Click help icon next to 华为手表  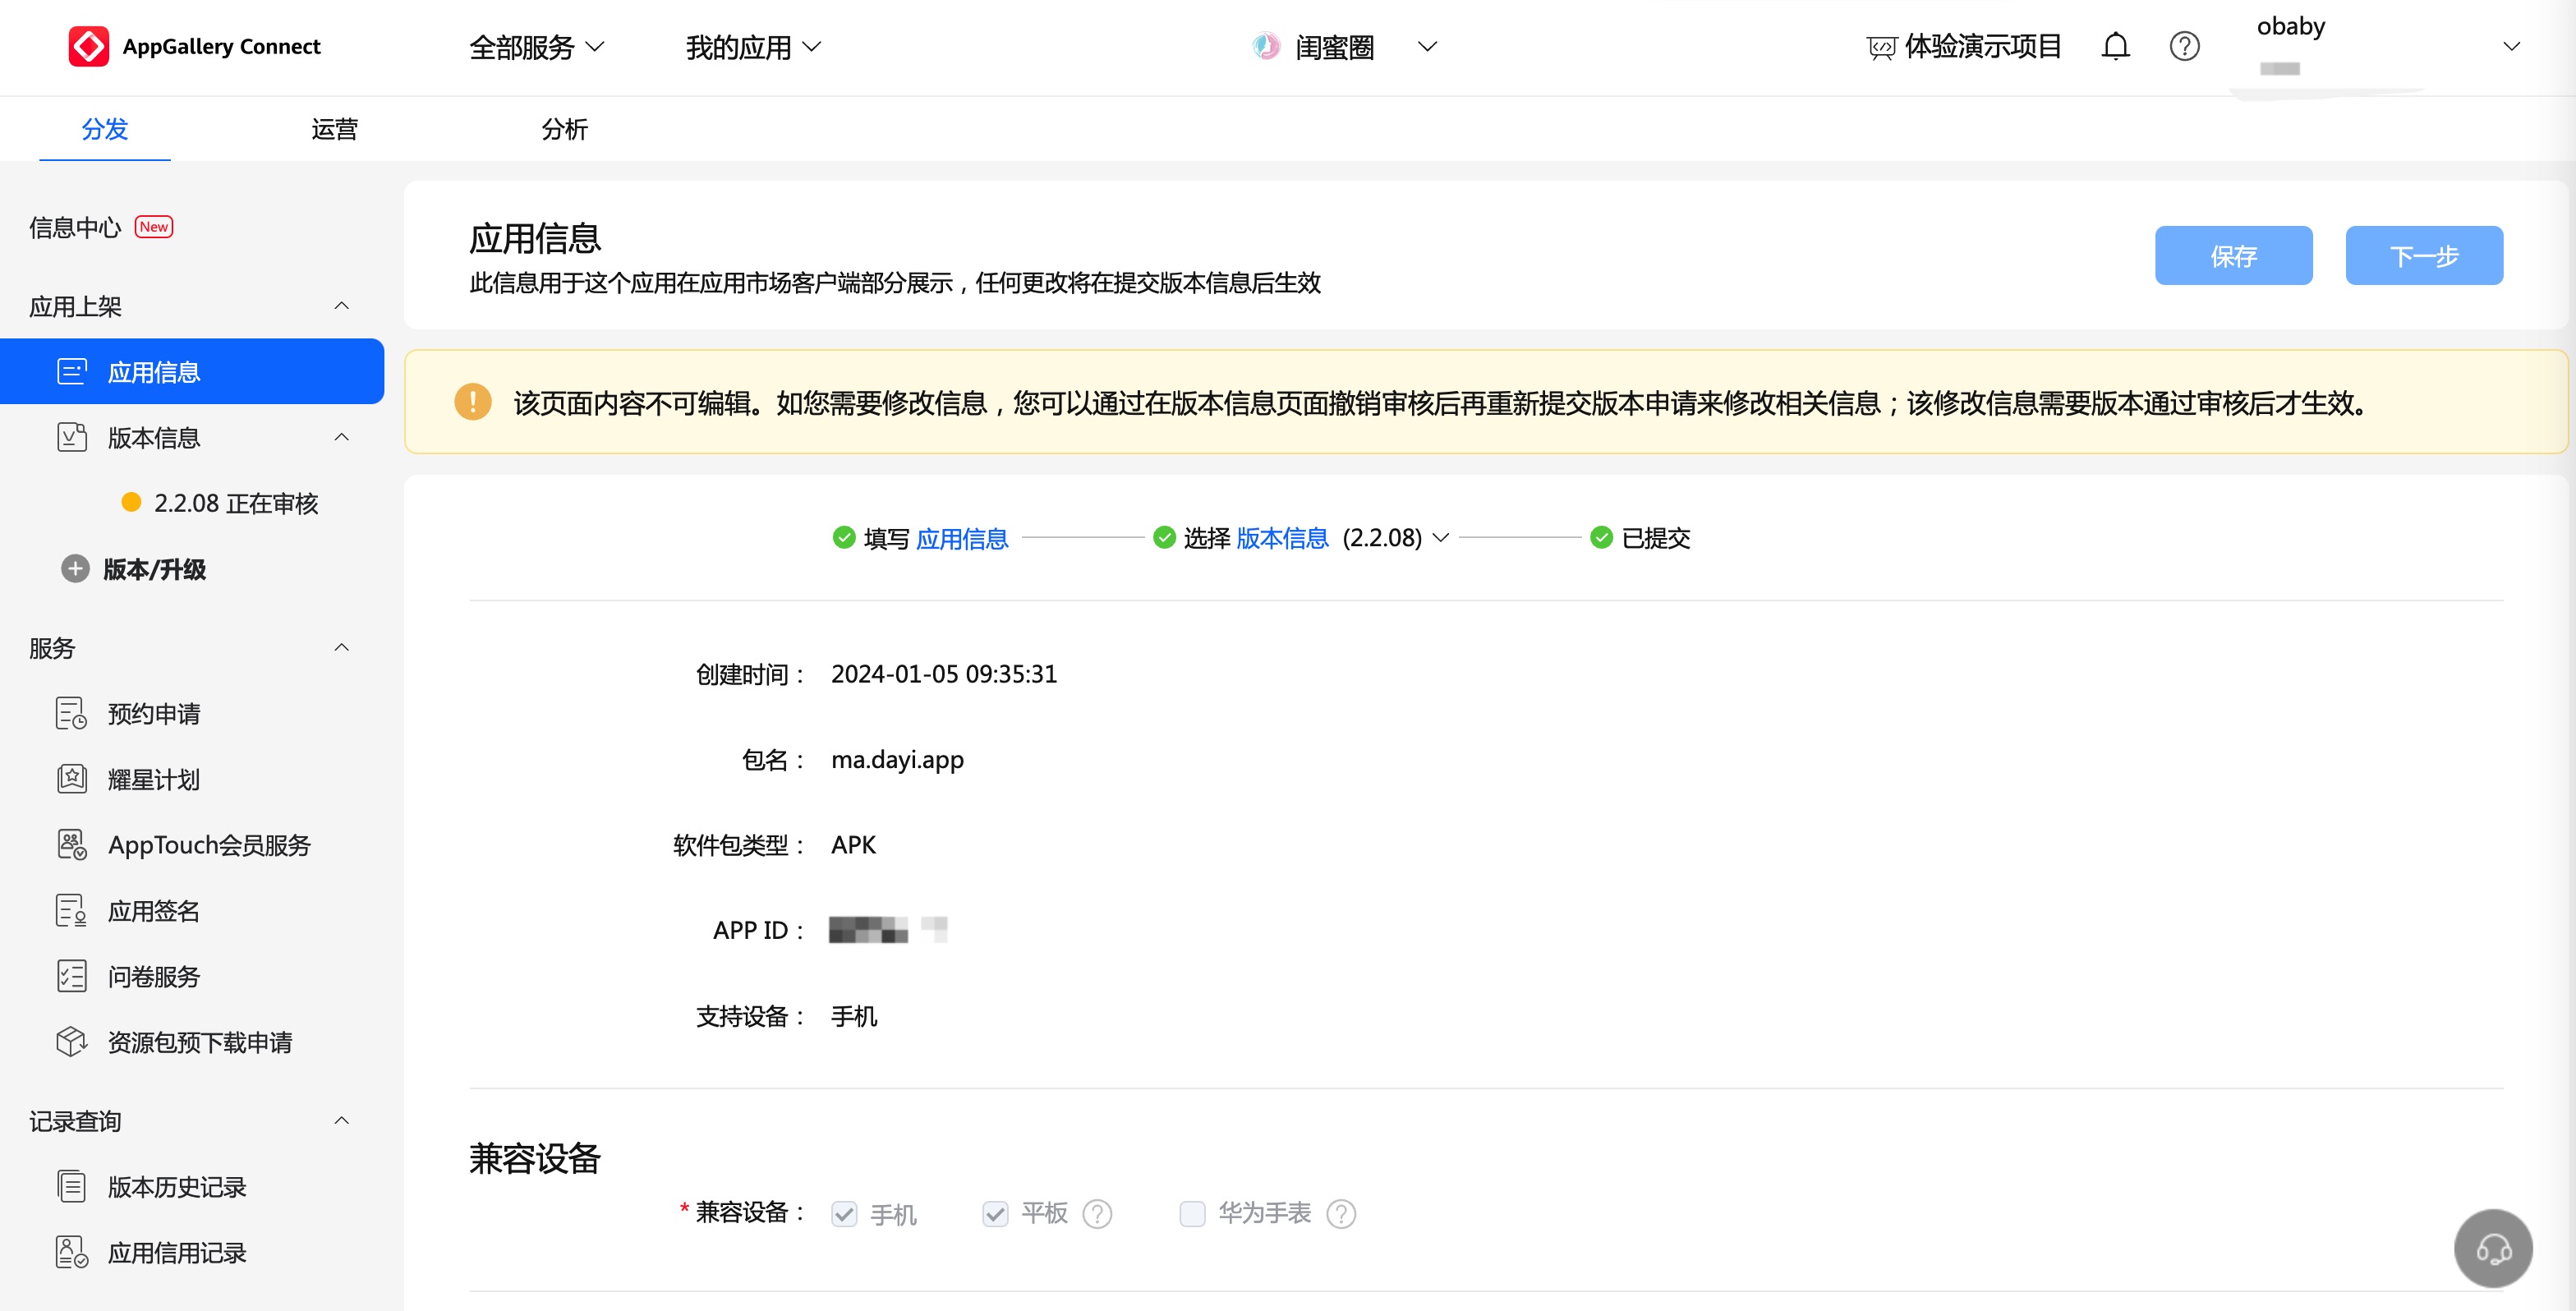1340,1214
